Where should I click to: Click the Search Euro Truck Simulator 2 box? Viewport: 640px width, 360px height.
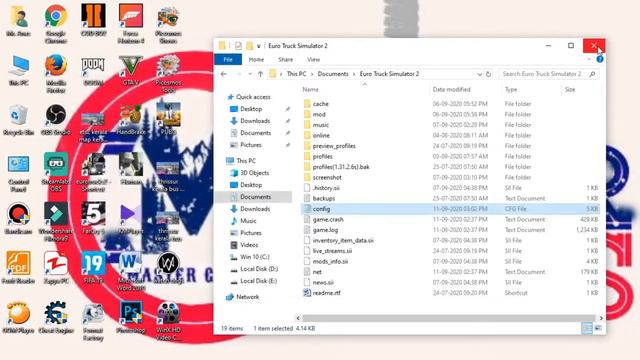point(549,74)
